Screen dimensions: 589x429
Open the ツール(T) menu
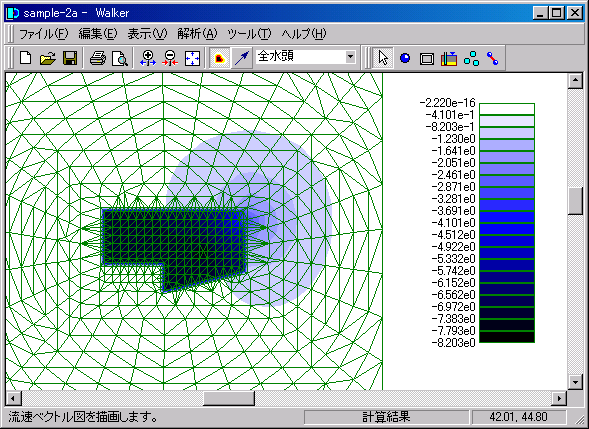pos(249,34)
